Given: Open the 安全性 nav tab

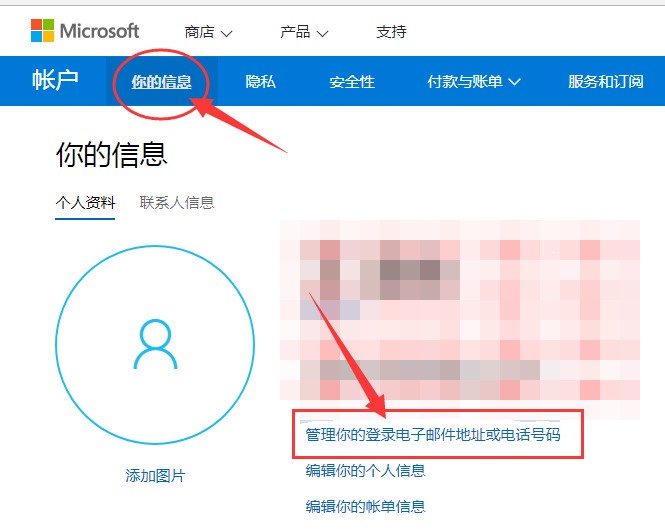Looking at the screenshot, I should [352, 81].
